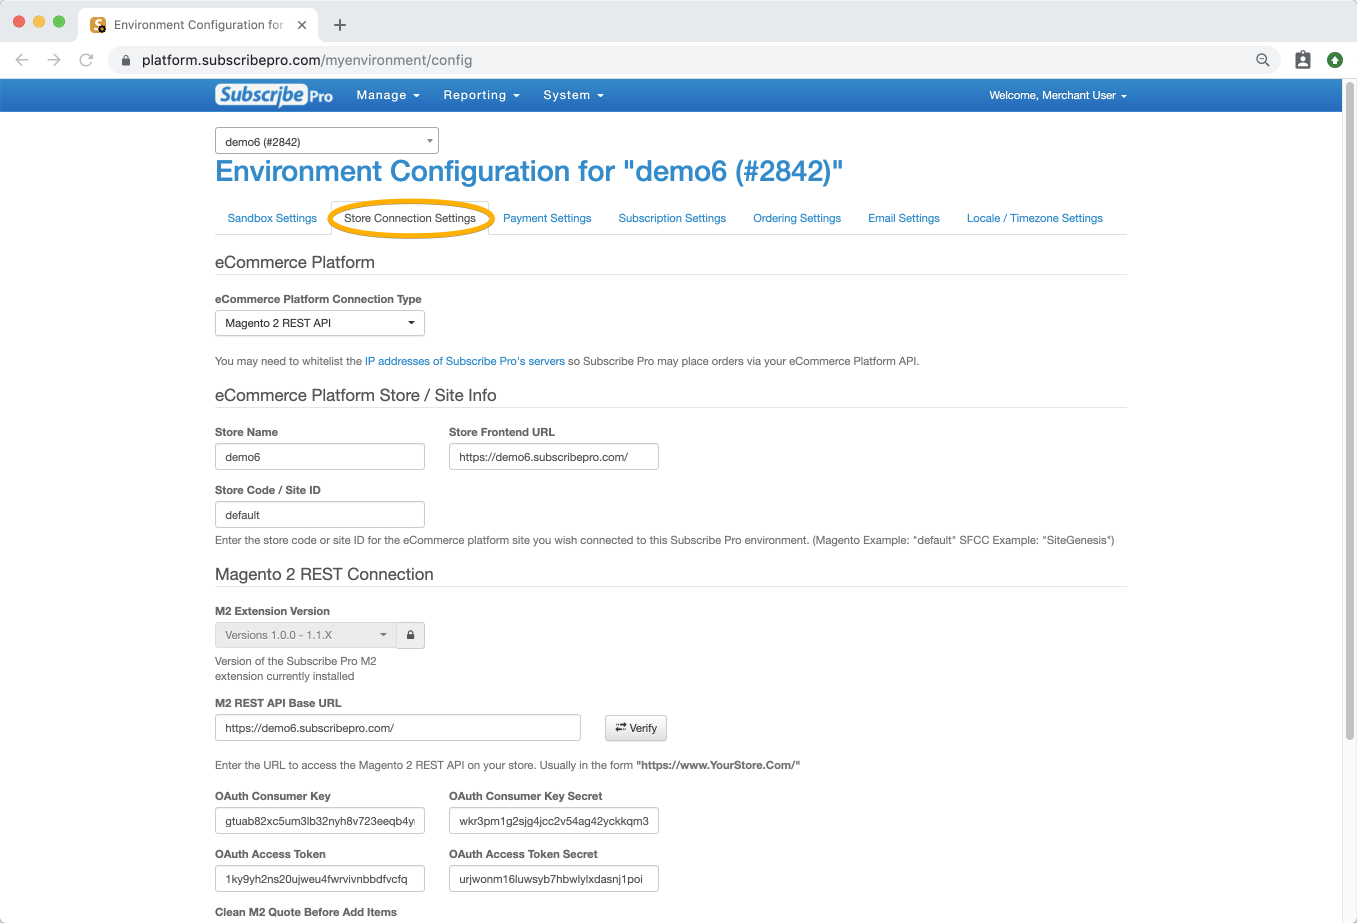Click the browser back arrow
Viewport: 1357px width, 923px height.
click(x=22, y=60)
